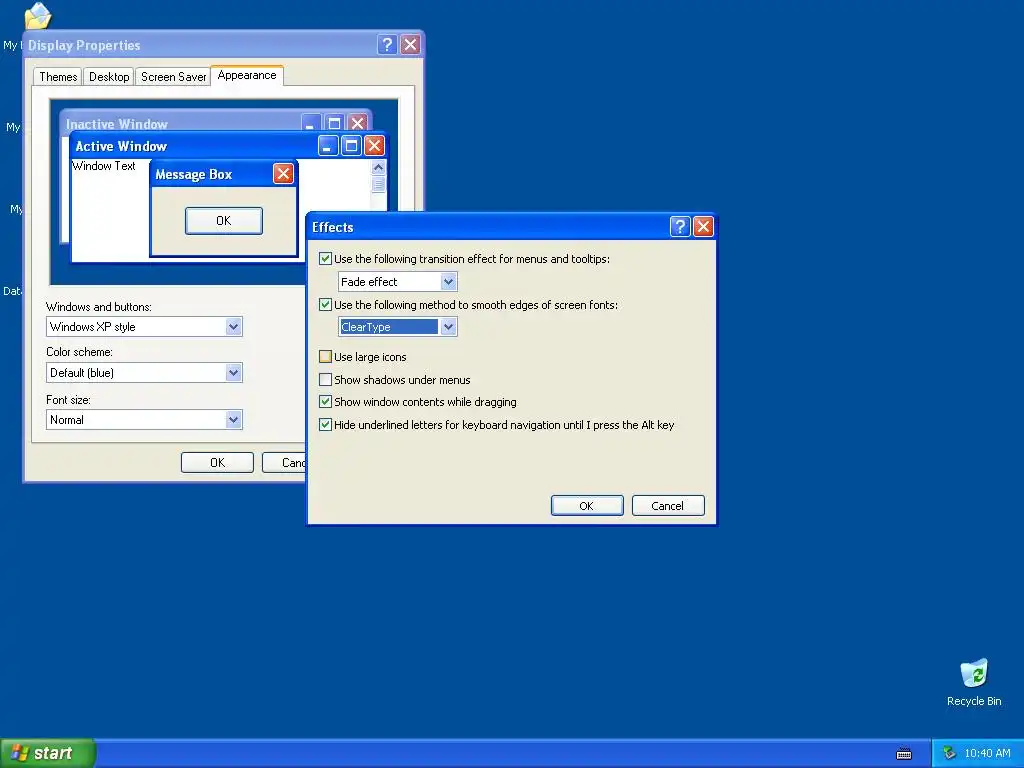Image resolution: width=1024 pixels, height=768 pixels.
Task: Close the Display Properties window
Action: click(410, 44)
